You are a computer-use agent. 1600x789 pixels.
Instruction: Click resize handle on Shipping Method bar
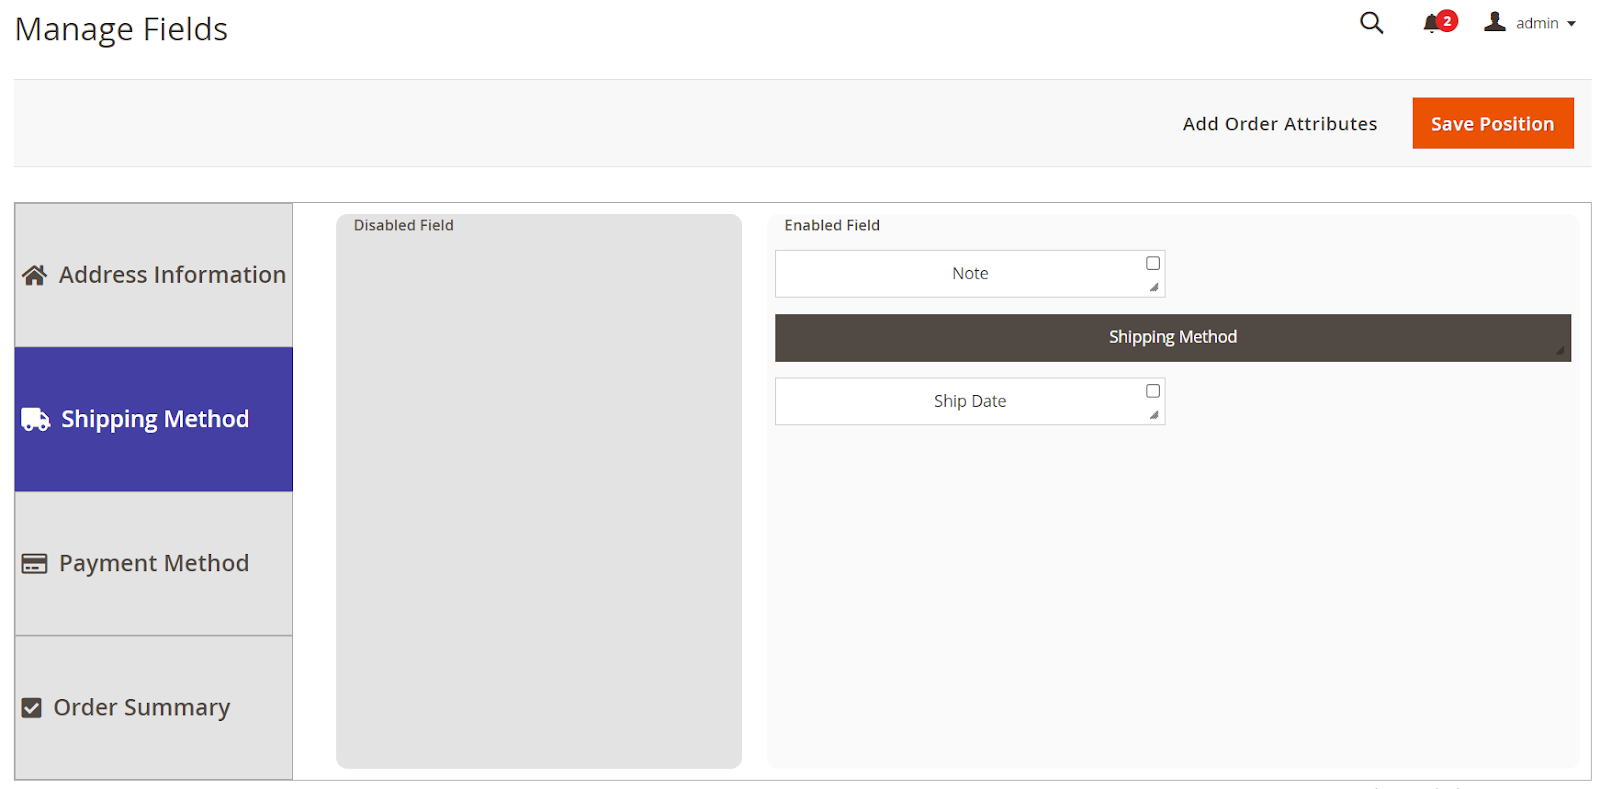(x=1560, y=351)
